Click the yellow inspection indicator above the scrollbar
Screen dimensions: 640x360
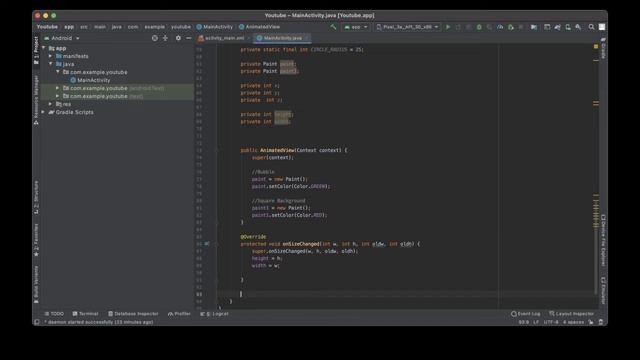coord(596,47)
